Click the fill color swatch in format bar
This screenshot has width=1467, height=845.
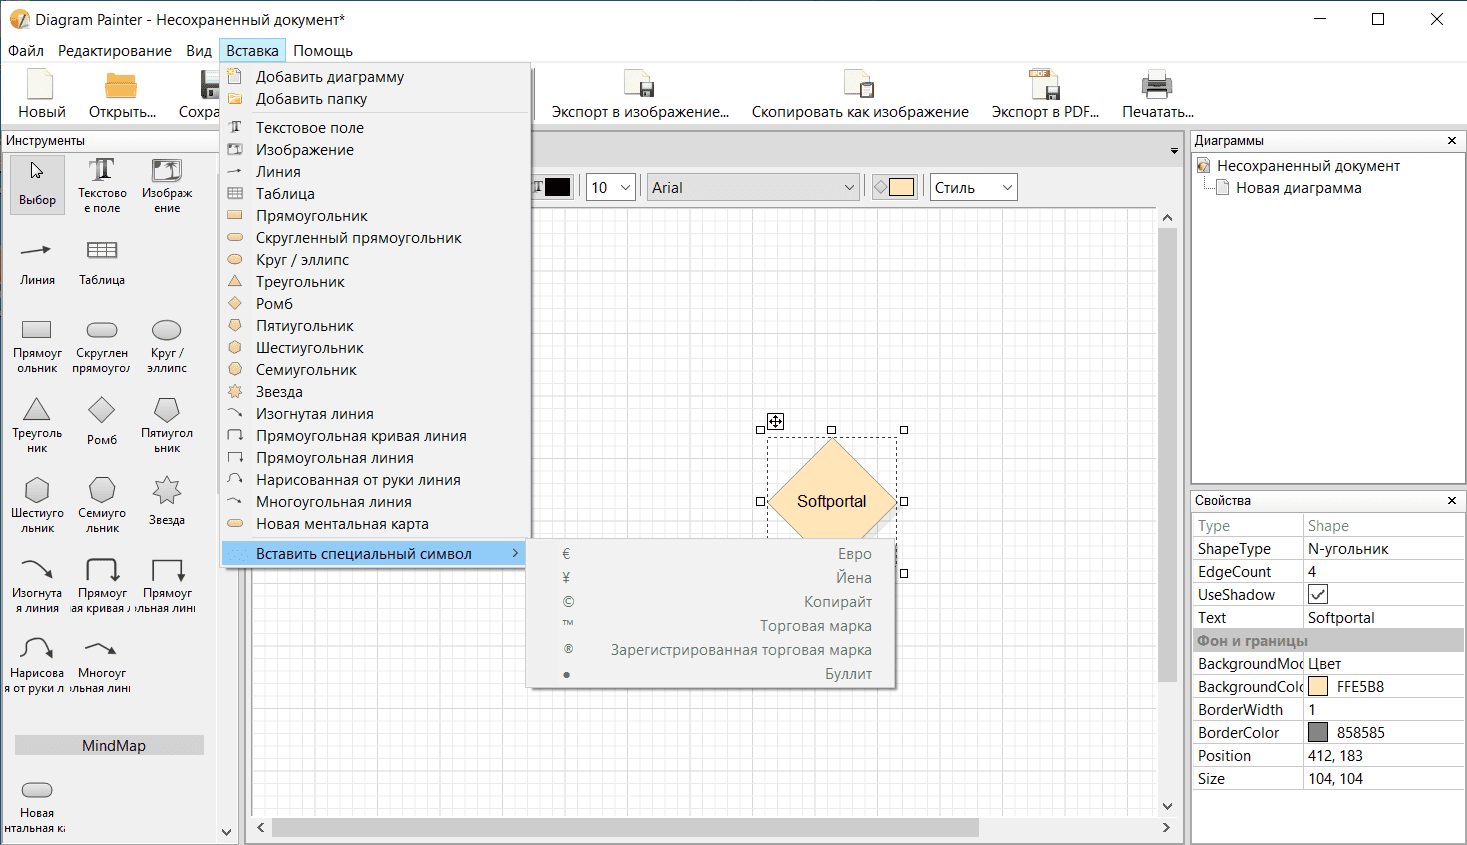tap(901, 187)
